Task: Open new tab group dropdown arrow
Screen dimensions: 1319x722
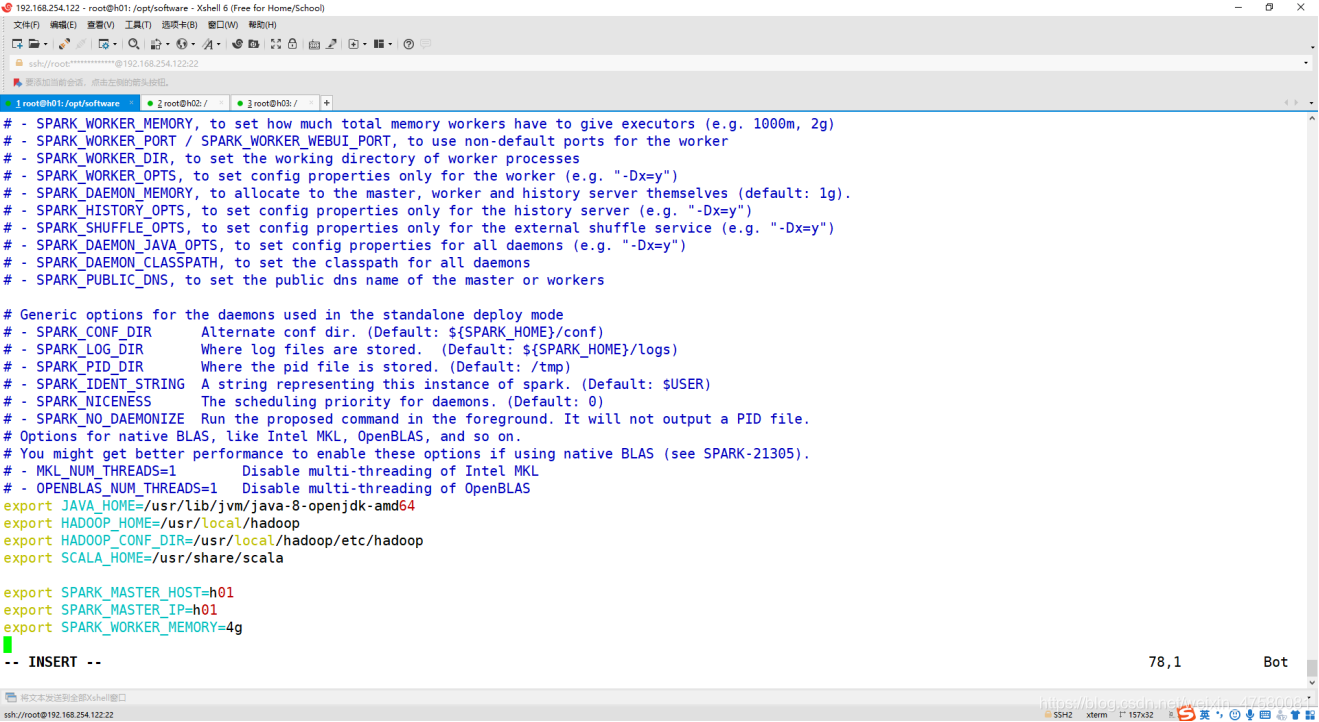Action: tap(364, 44)
